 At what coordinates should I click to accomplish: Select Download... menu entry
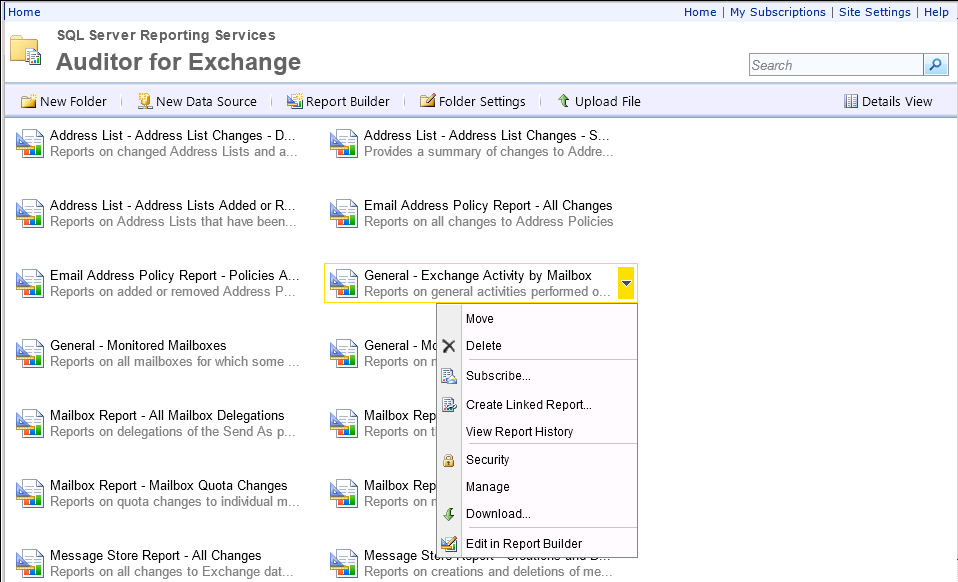tap(498, 514)
